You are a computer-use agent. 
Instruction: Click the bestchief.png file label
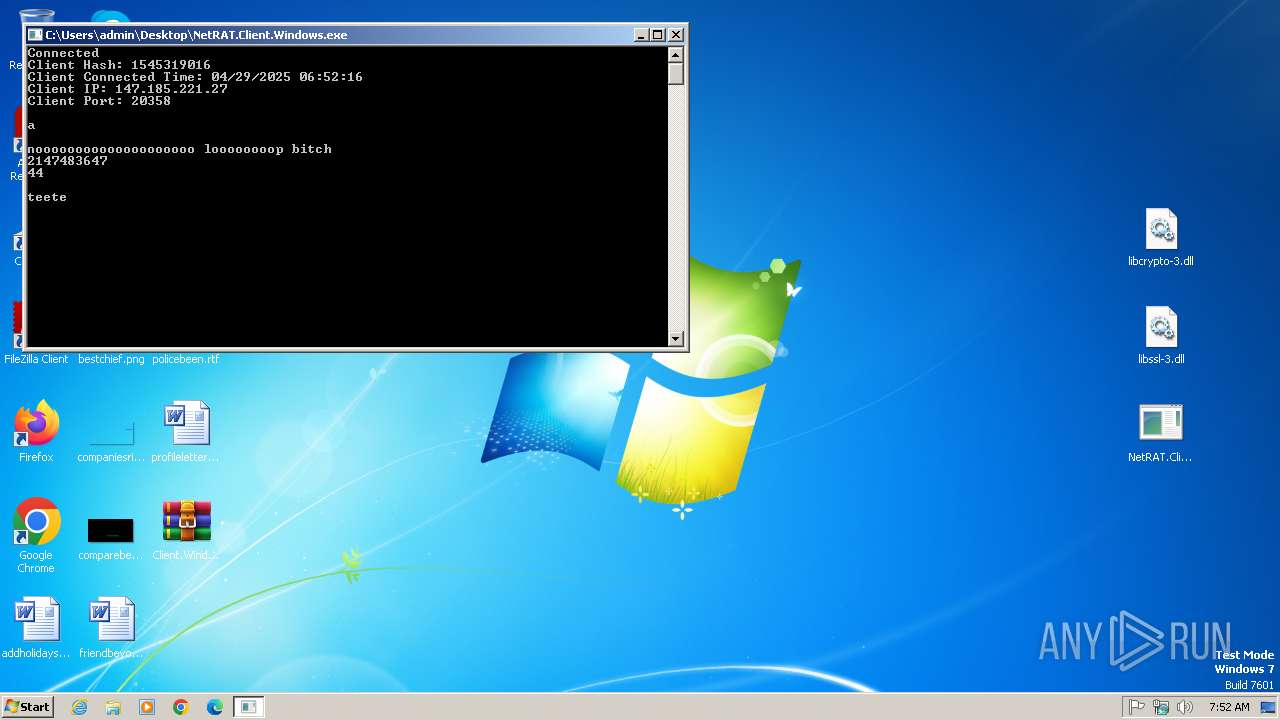(111, 359)
